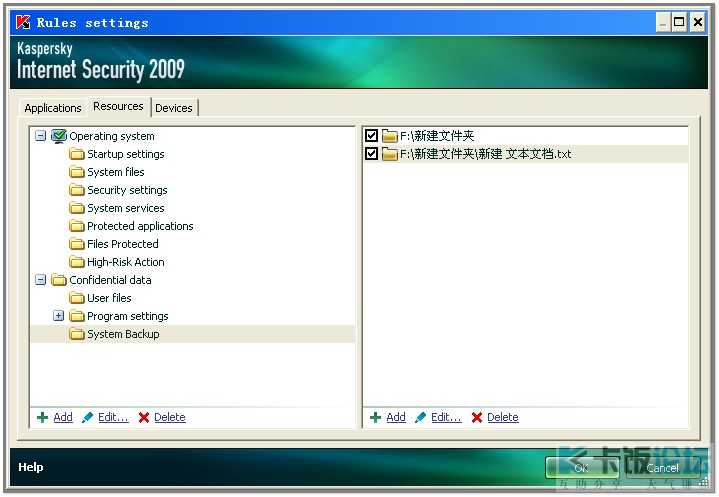The width and height of the screenshot is (719, 497).
Task: Switch to the Applications tab
Action: (x=53, y=108)
